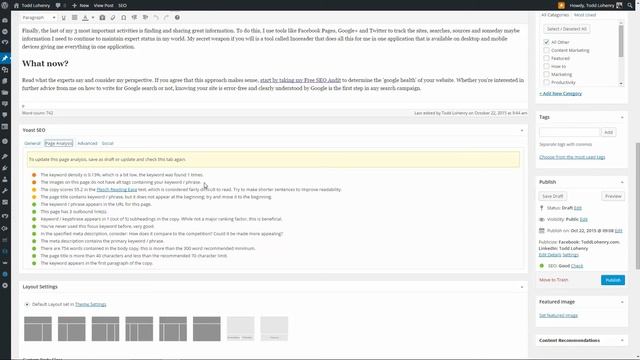Click the Set featured image link
This screenshot has height=360, width=640.
[558, 316]
